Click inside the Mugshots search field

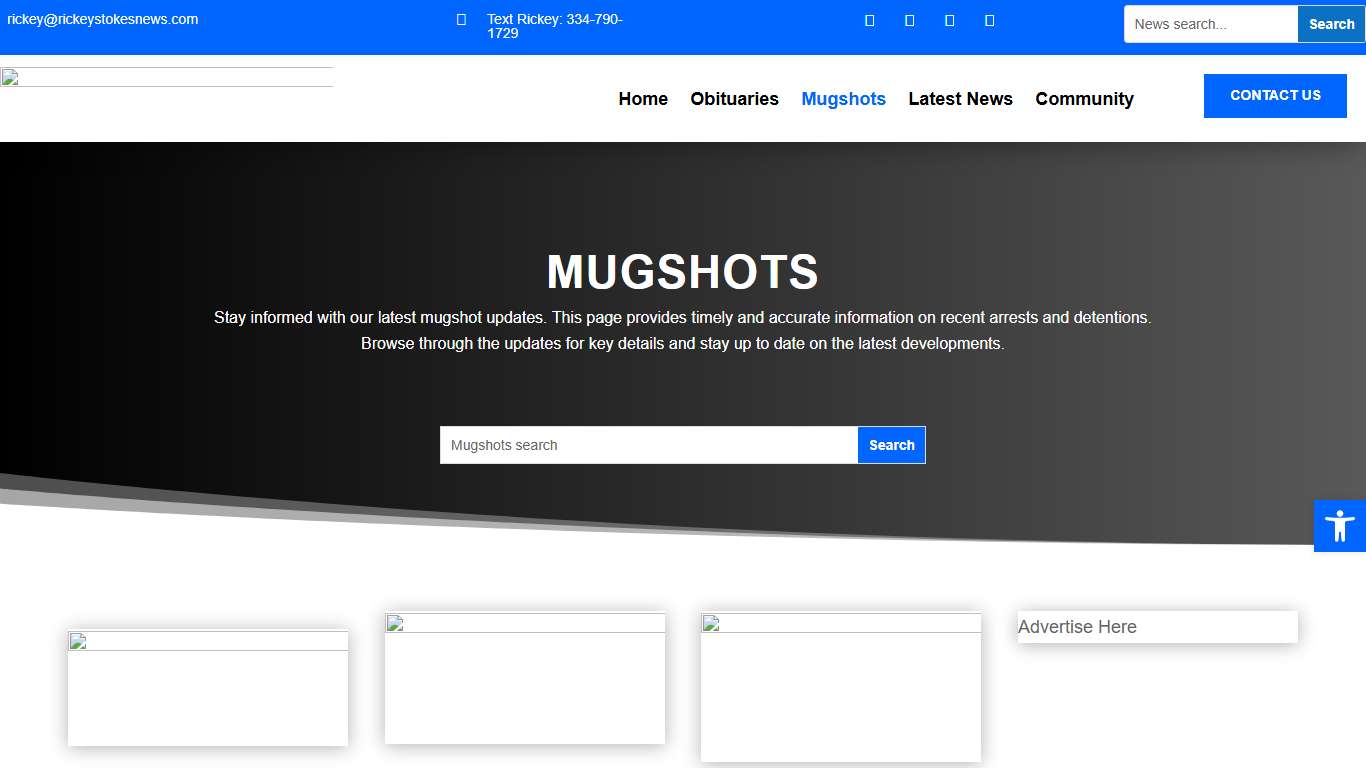[x=648, y=444]
